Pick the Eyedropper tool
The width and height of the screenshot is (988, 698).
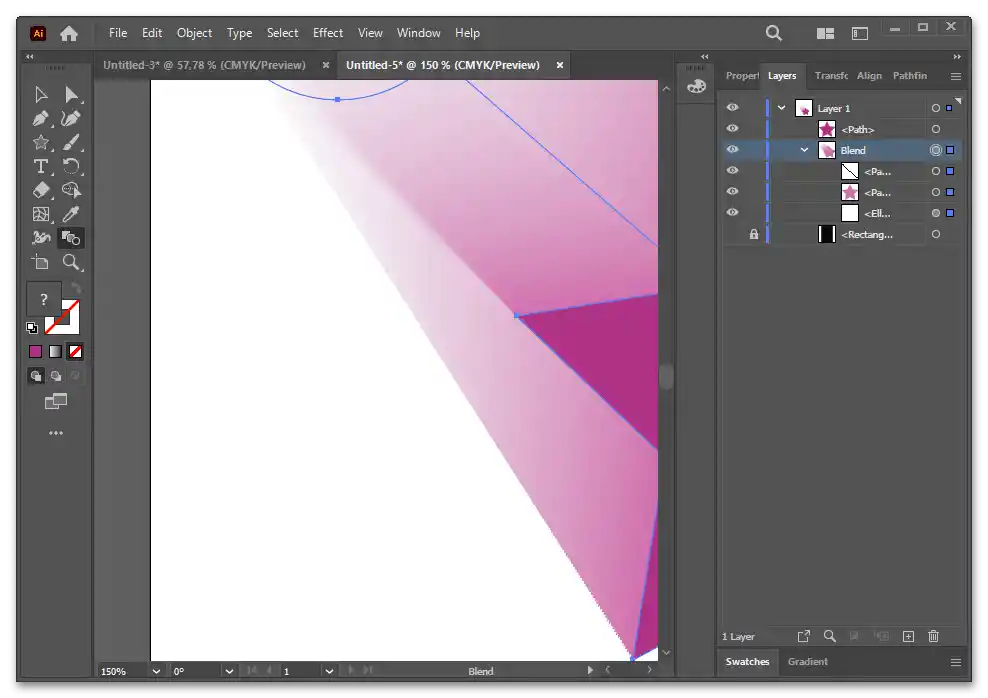[71, 214]
